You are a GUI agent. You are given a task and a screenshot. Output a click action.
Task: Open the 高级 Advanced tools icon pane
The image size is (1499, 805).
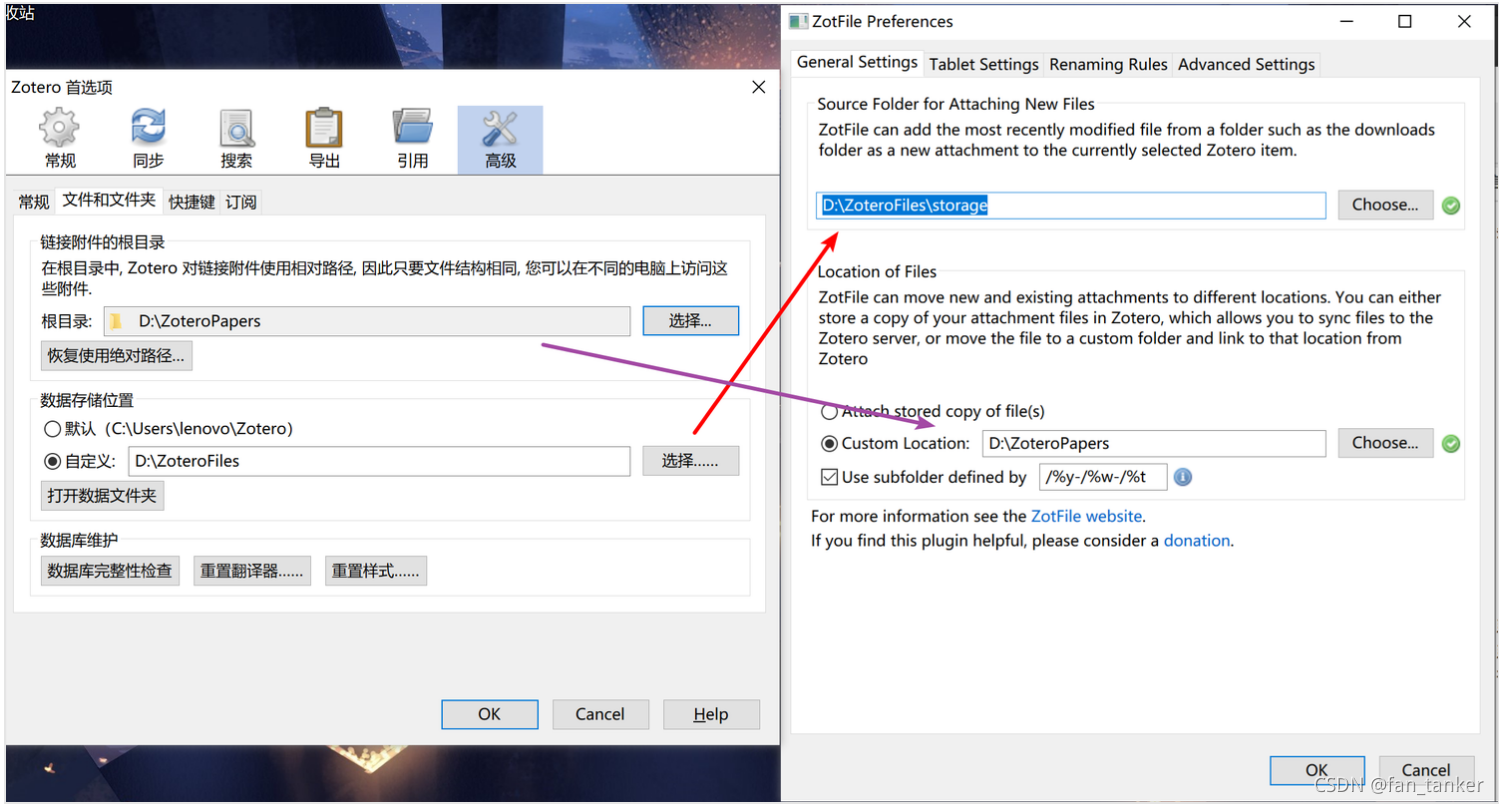pos(500,139)
